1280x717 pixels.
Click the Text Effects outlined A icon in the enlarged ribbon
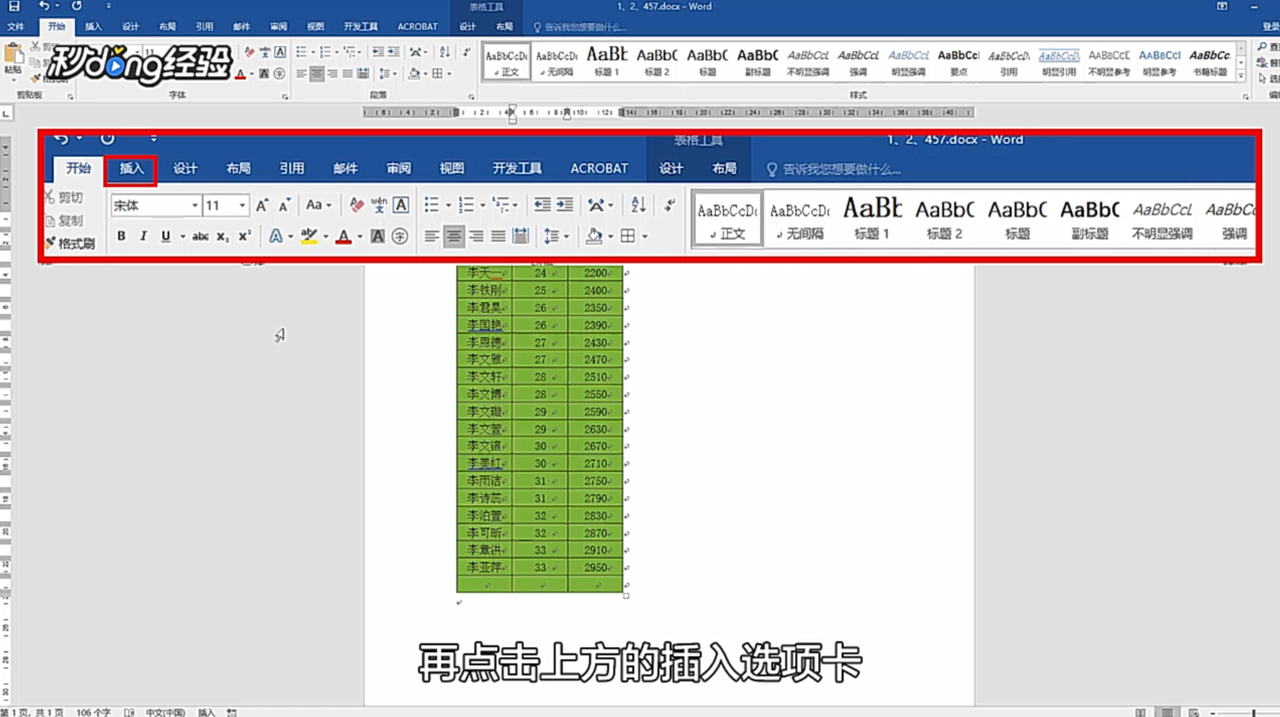tap(275, 237)
